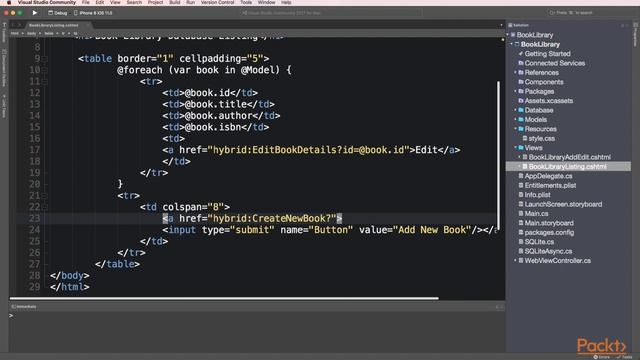
Task: Collapse the BookLibrary project node
Action: click(512, 44)
